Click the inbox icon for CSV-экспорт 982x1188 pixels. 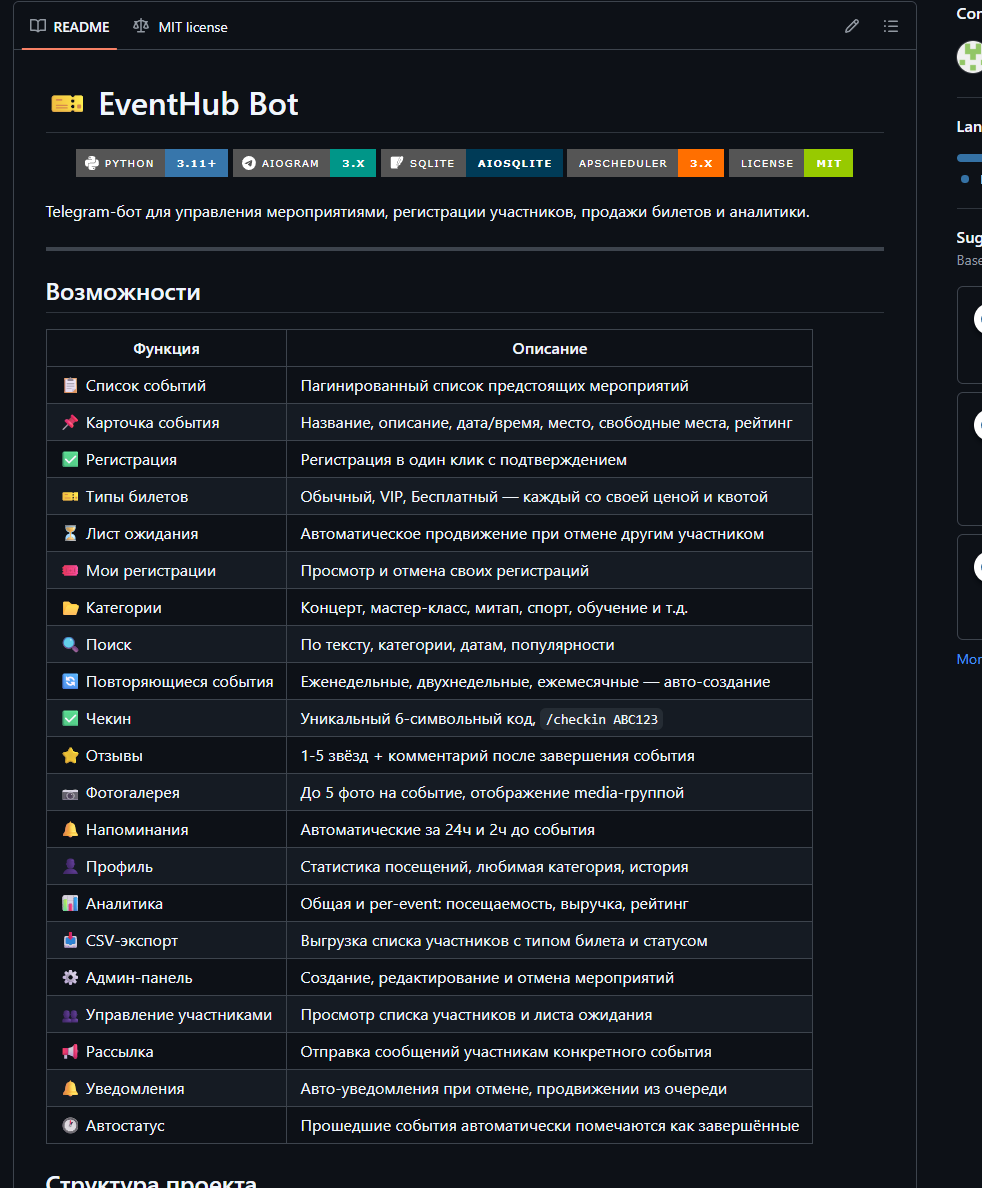[70, 941]
